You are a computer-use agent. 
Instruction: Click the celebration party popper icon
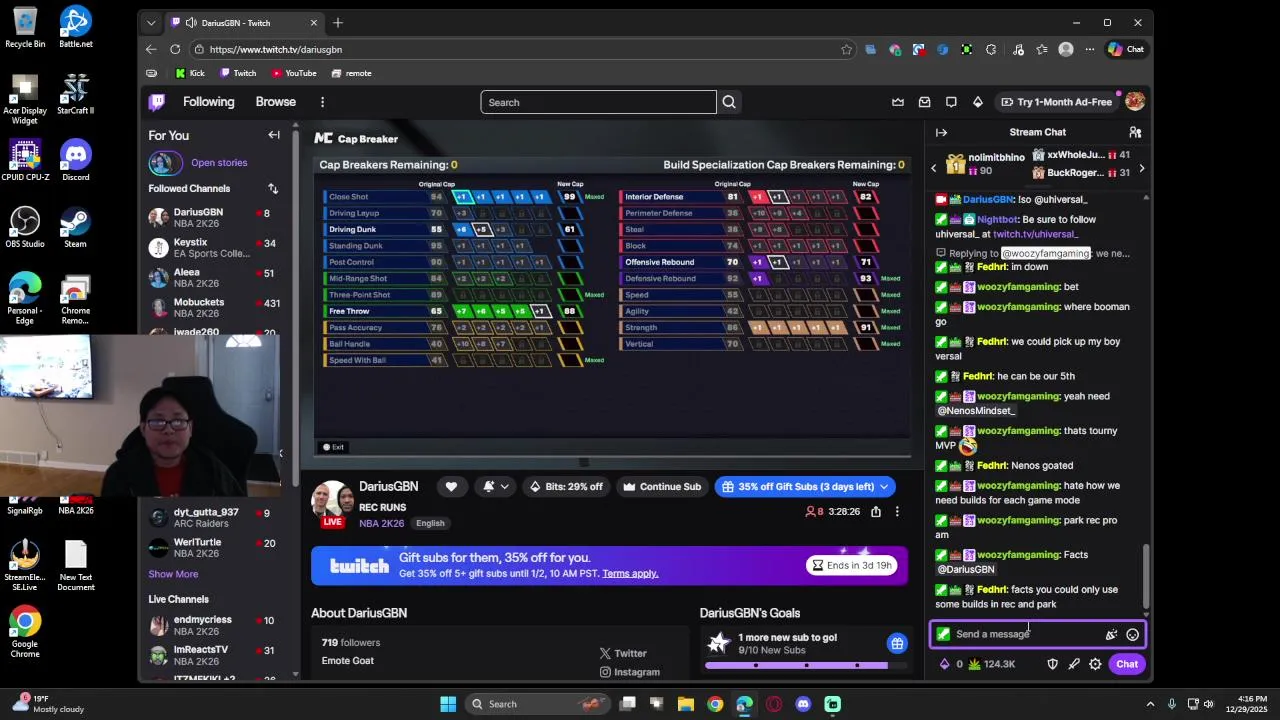pyautogui.click(x=1111, y=634)
